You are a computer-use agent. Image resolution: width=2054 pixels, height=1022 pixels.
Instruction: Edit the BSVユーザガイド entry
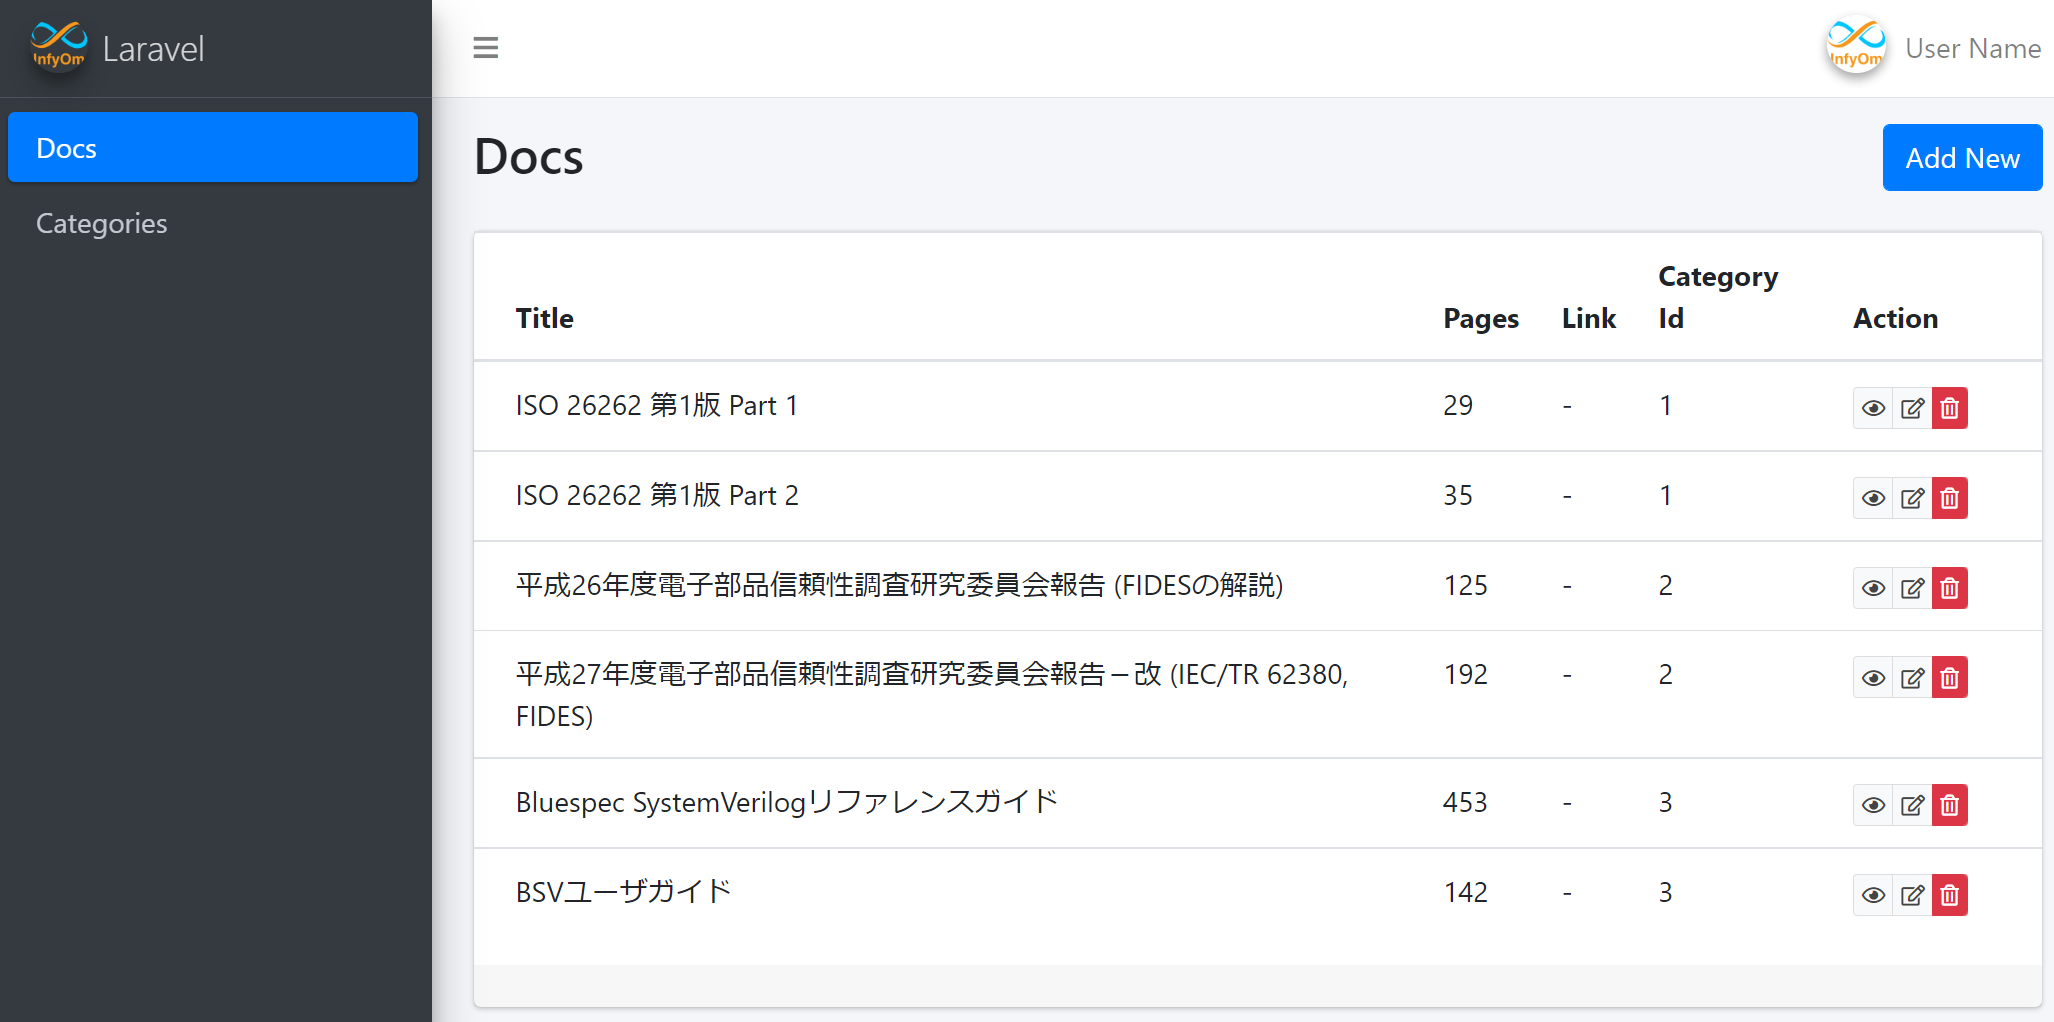click(x=1911, y=895)
